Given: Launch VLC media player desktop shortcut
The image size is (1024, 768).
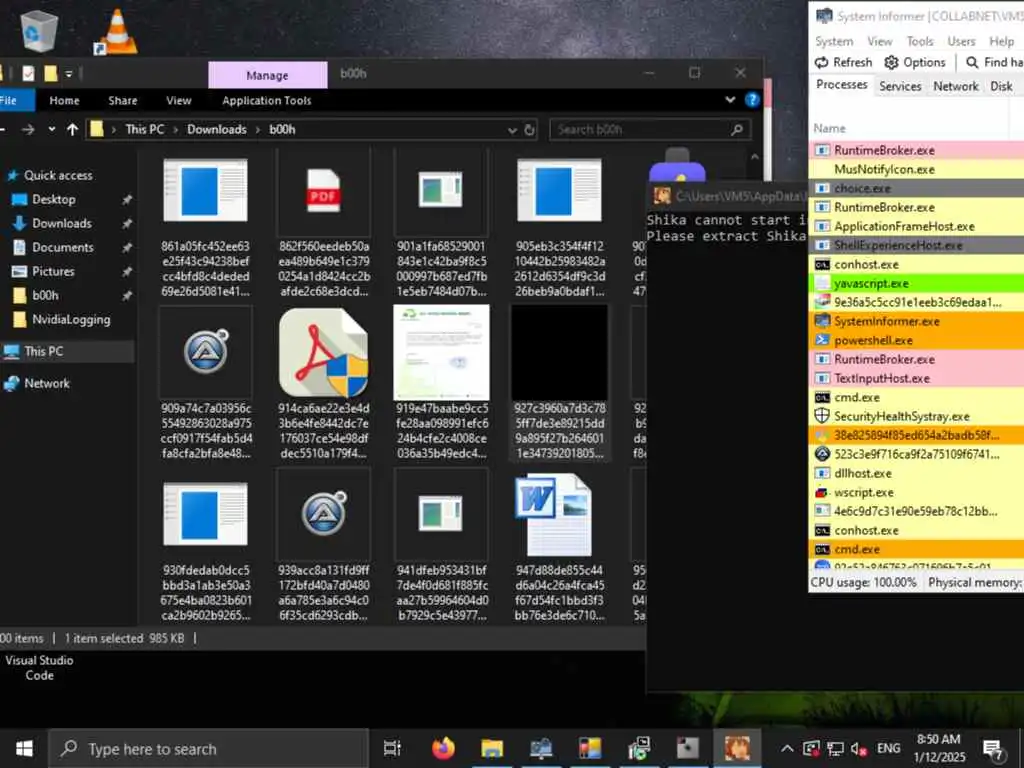Looking at the screenshot, I should 116,31.
